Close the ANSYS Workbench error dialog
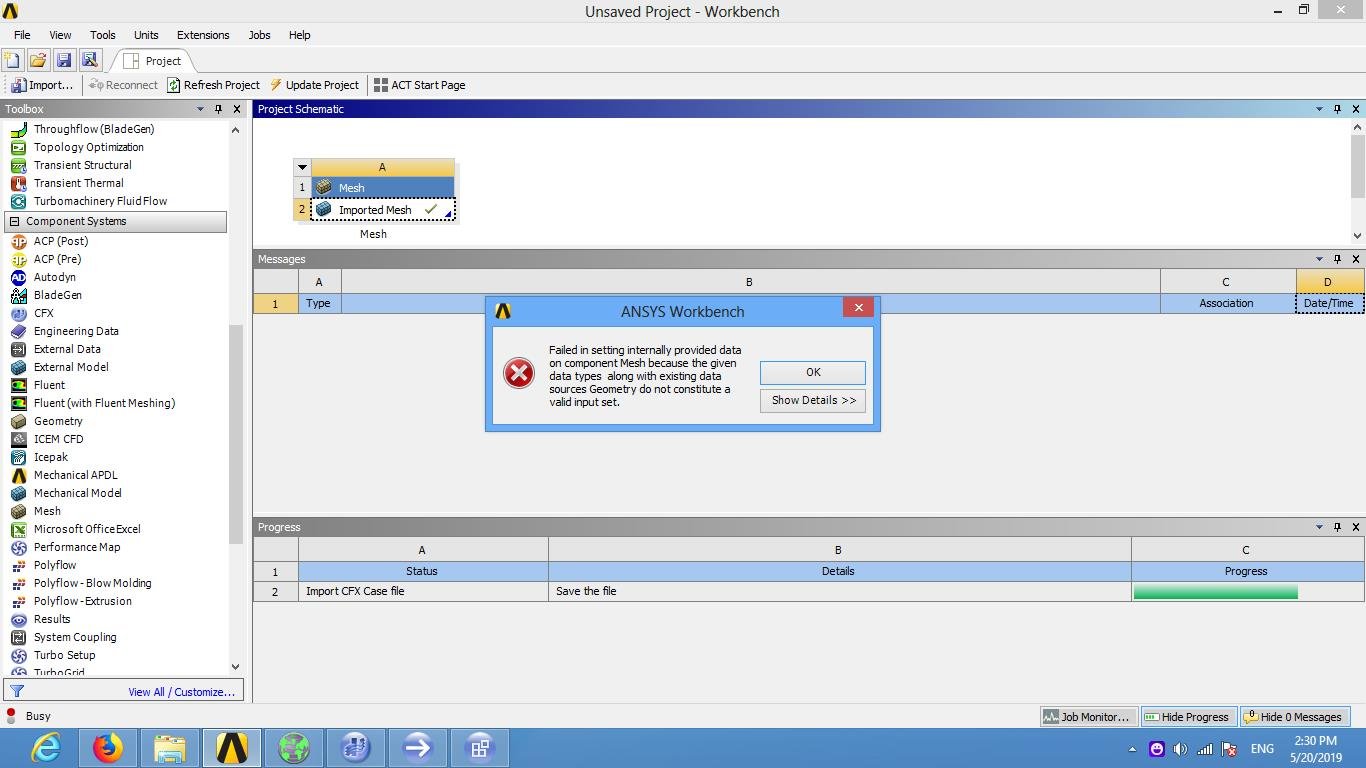 point(858,308)
